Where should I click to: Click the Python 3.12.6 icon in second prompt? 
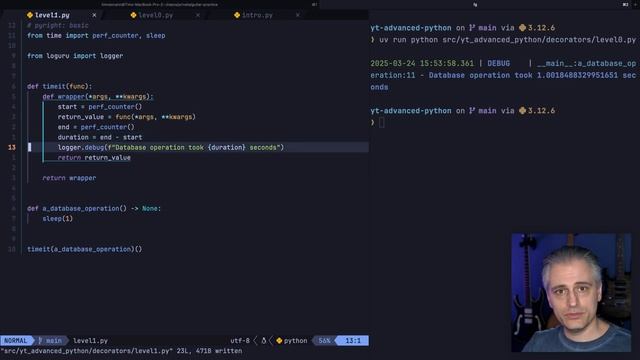[522, 111]
